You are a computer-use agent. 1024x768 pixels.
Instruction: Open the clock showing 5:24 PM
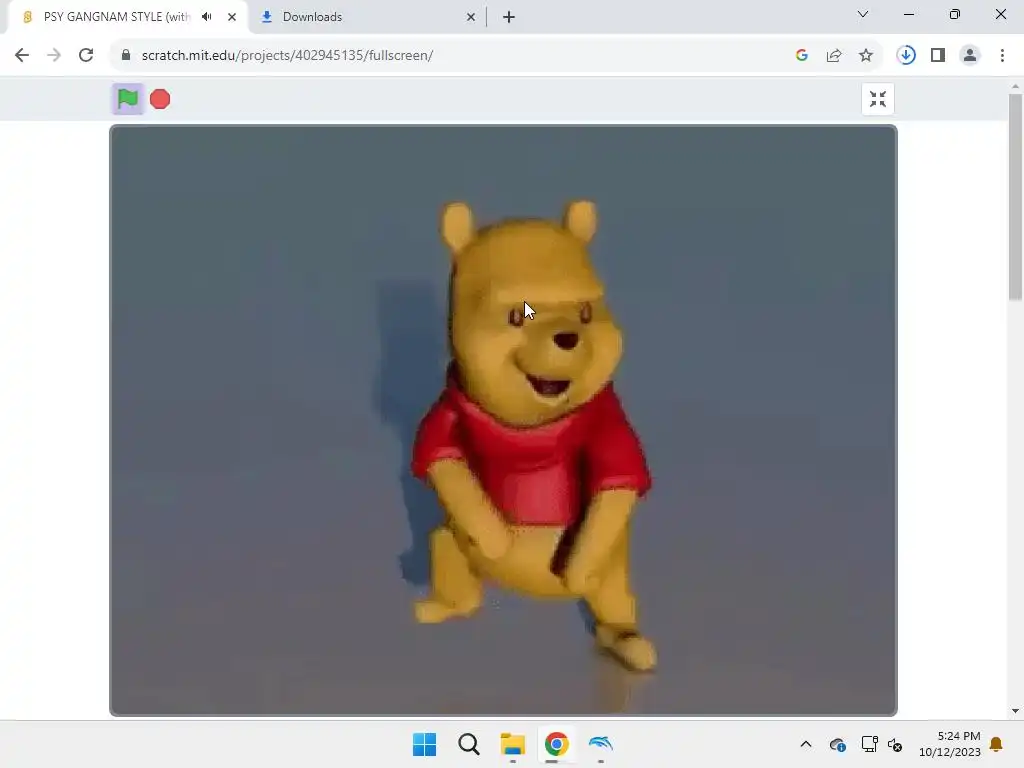(950, 744)
